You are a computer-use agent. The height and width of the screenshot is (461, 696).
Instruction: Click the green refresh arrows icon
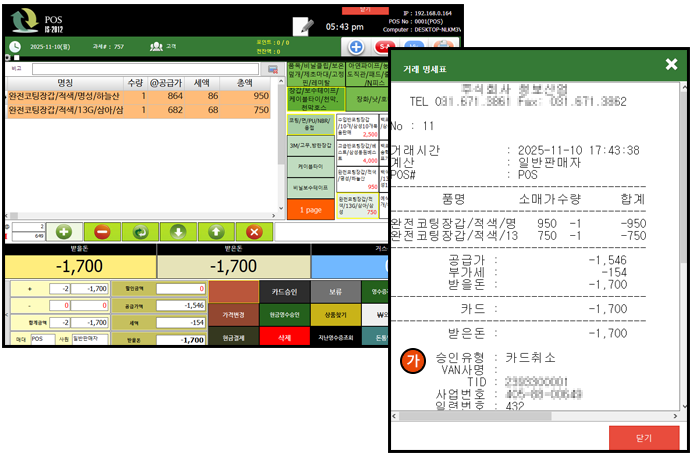coord(140,232)
